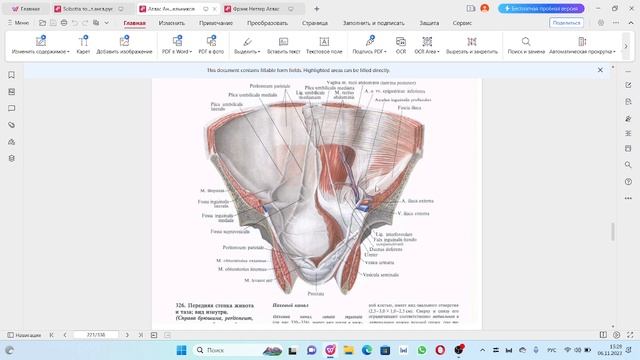
Task: Run the OCR tool
Action: tap(401, 45)
